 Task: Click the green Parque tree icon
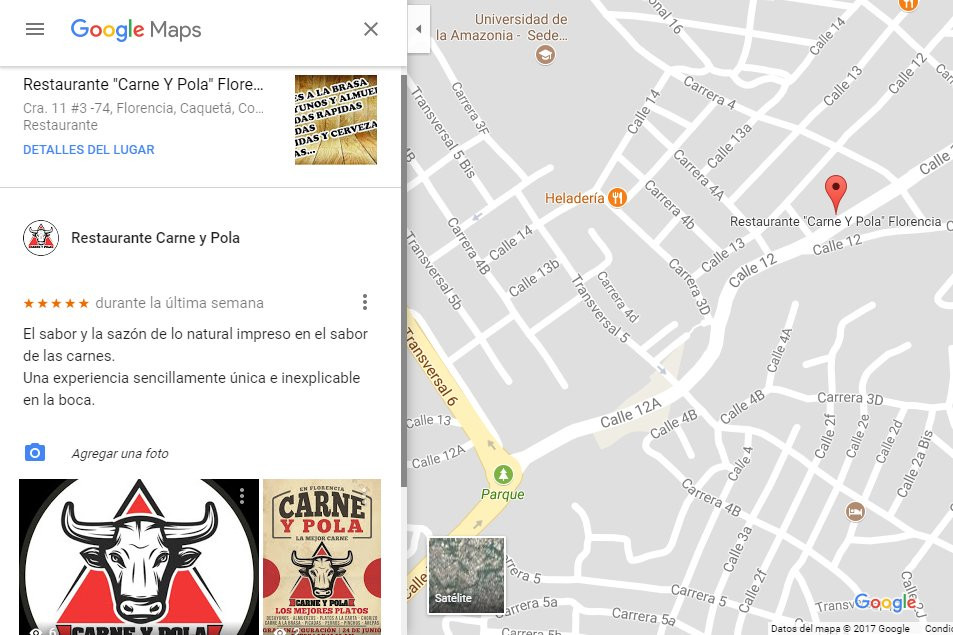pyautogui.click(x=503, y=473)
